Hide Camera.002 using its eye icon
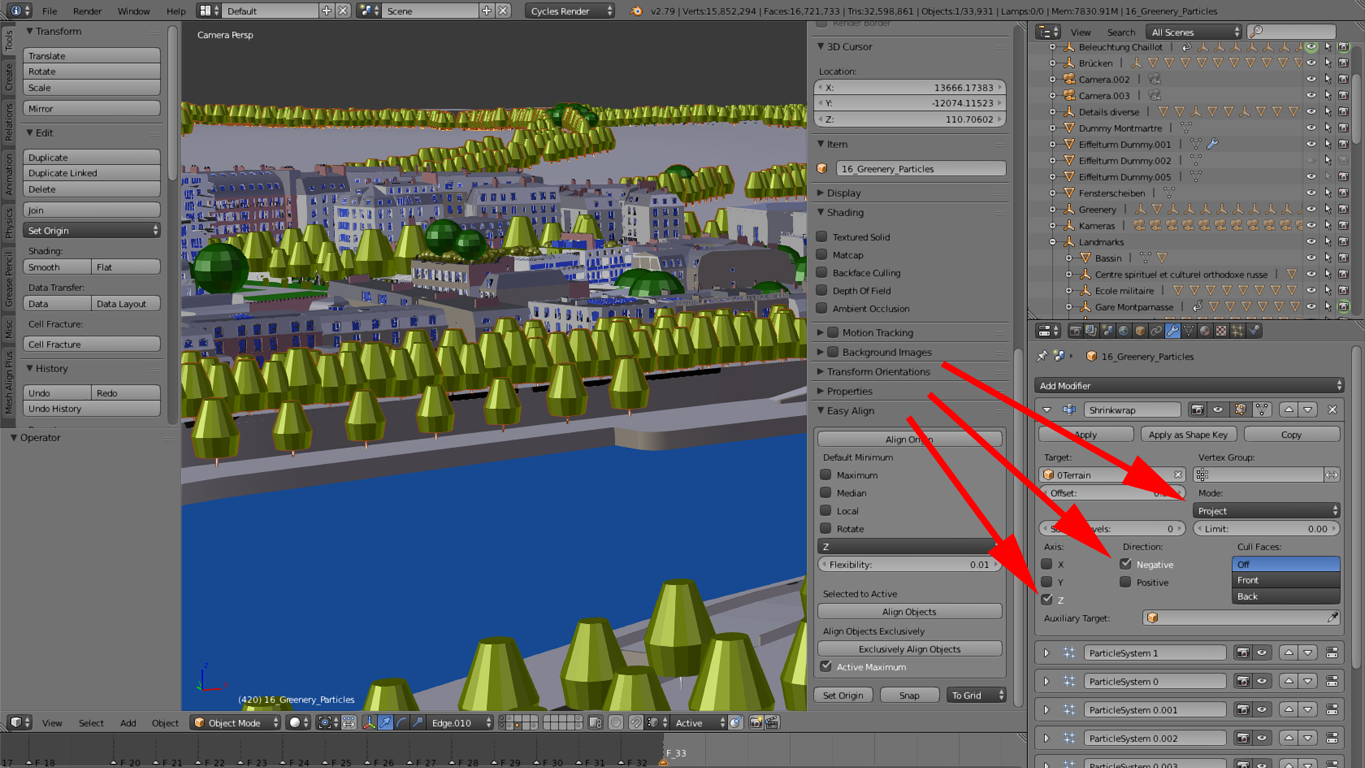1365x768 pixels. pyautogui.click(x=1311, y=79)
